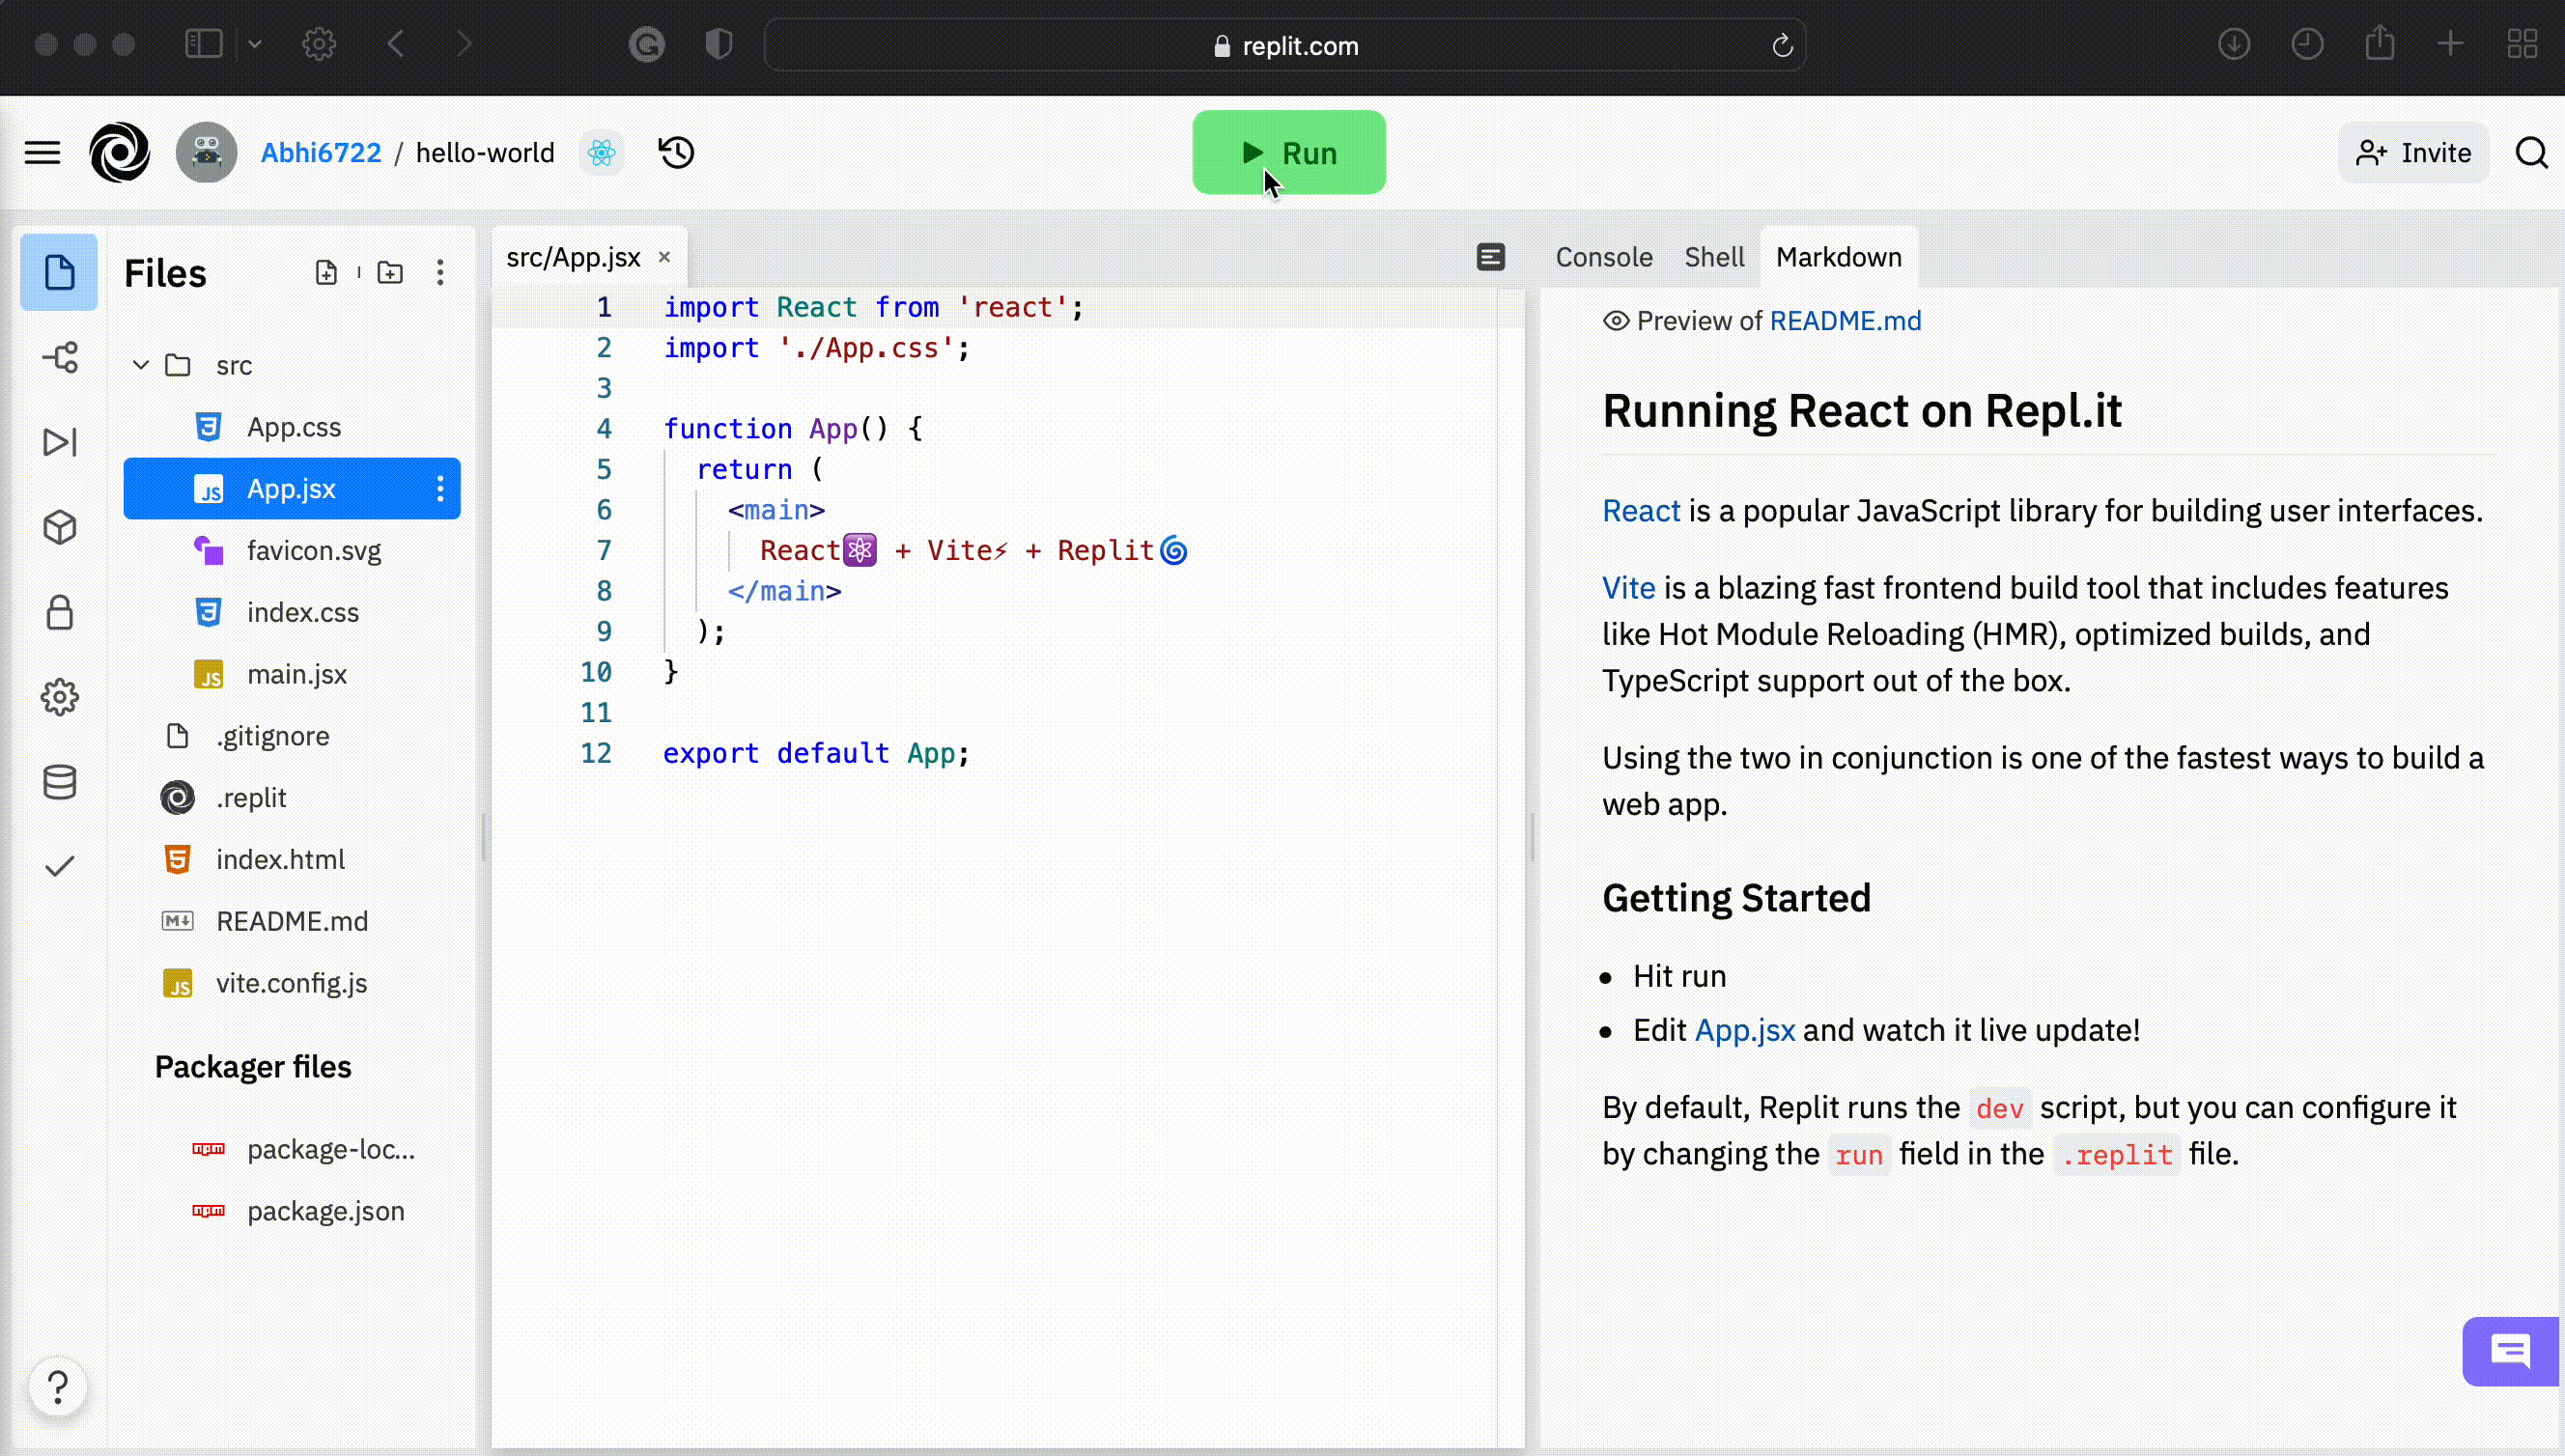Open vite.config.js file
Viewport: 2565px width, 1456px height.
292,983
